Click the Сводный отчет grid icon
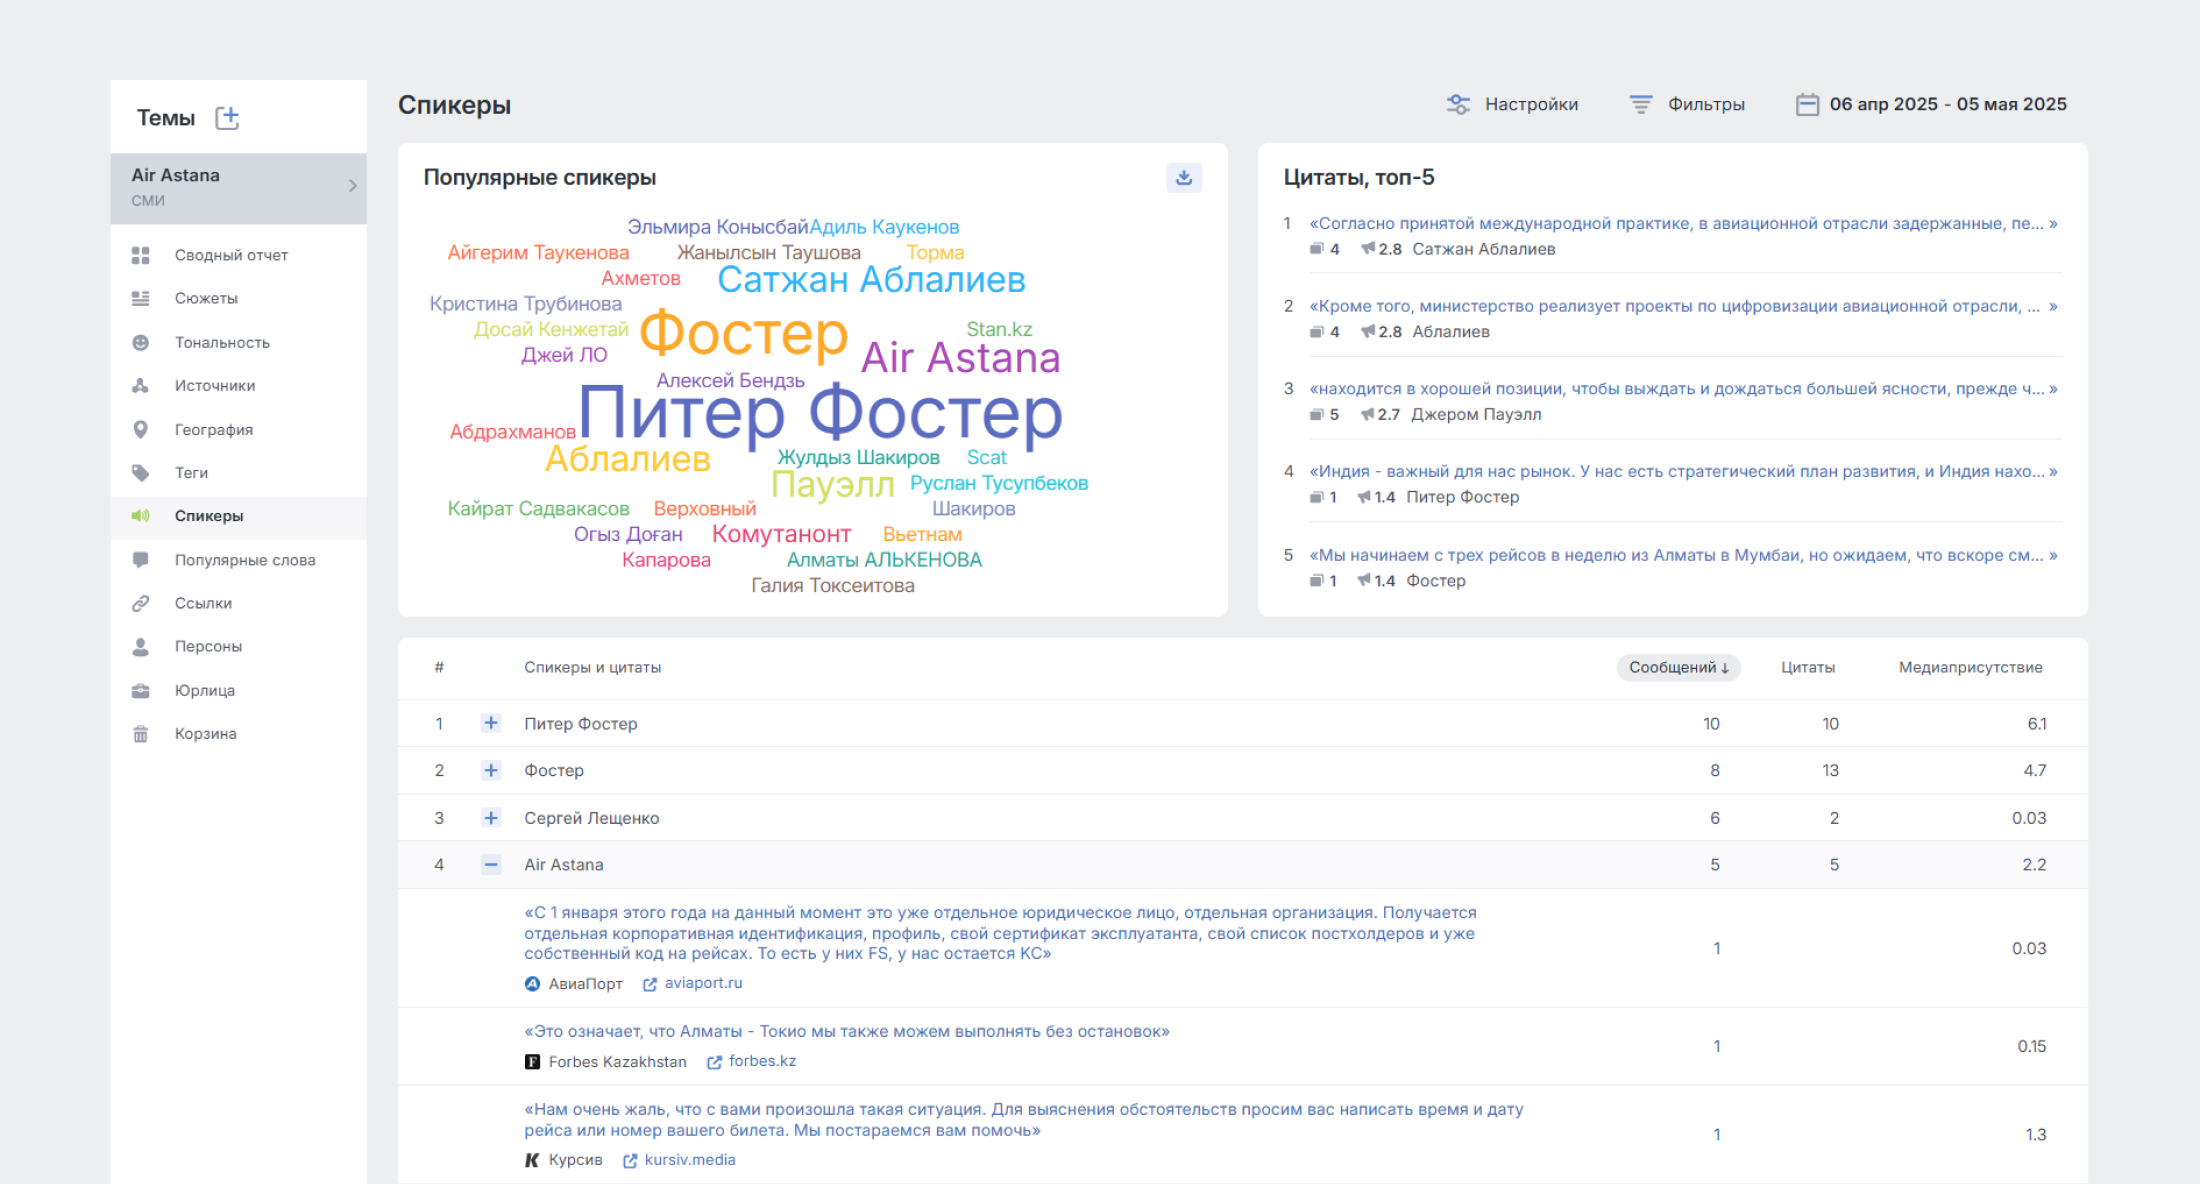 (x=141, y=255)
